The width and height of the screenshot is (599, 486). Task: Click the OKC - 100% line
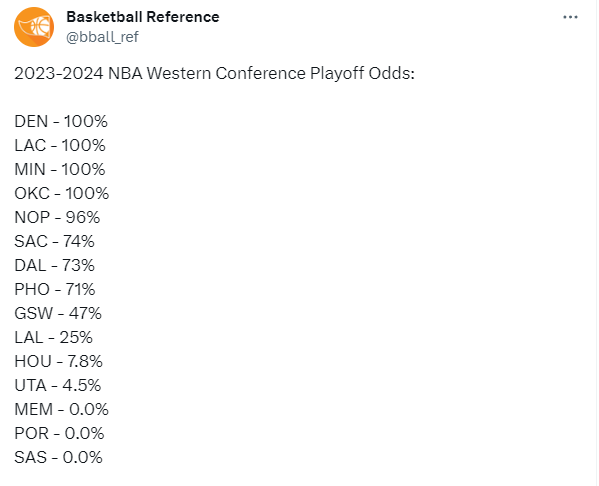(x=62, y=194)
